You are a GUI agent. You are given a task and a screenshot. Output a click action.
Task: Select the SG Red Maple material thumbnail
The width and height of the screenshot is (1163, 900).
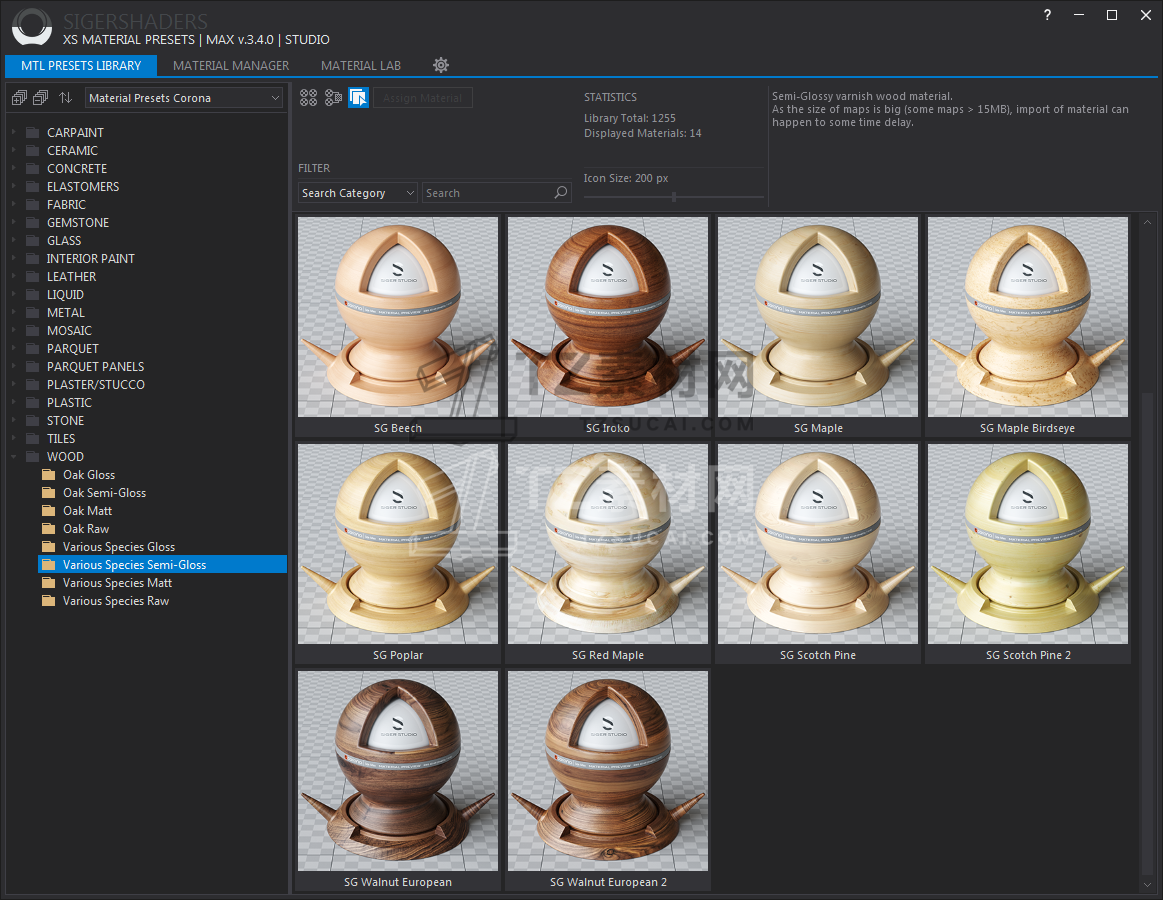607,544
